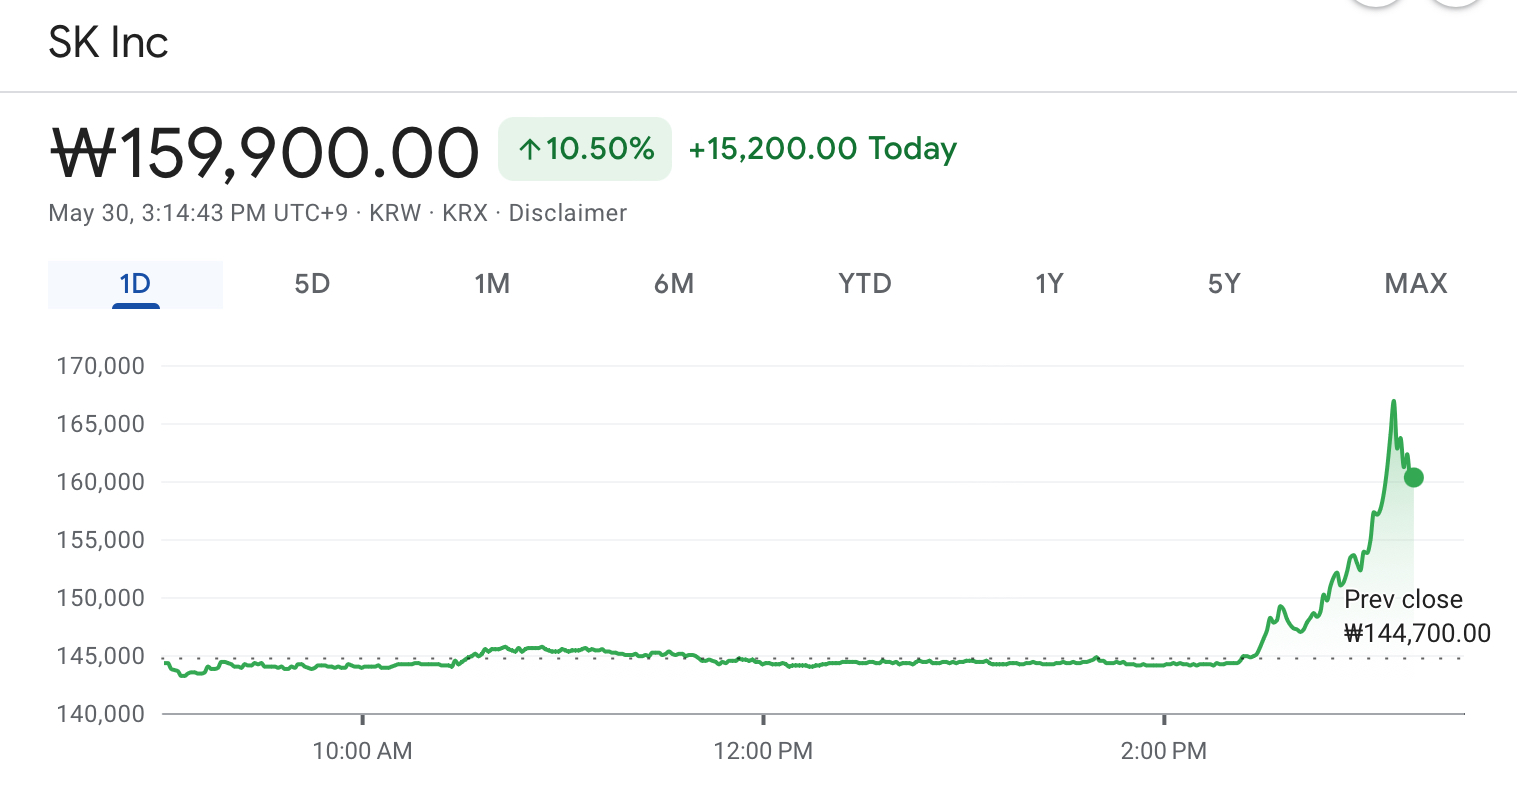Image resolution: width=1517 pixels, height=794 pixels.
Task: Click the 10:00 AM time axis label
Action: [362, 751]
